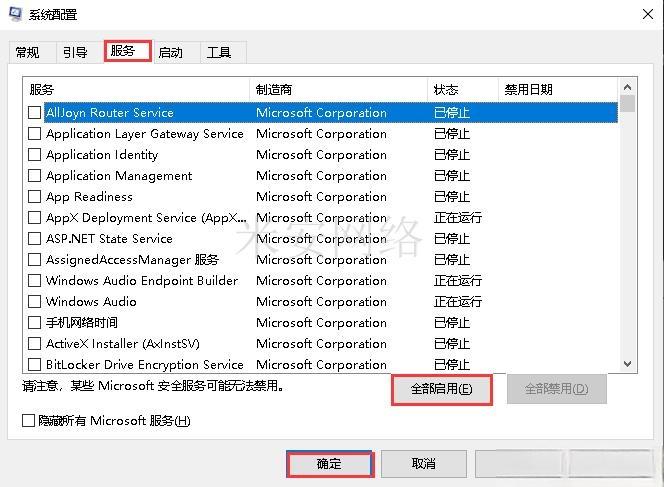Select the 启动 tab
This screenshot has width=664, height=487.
click(x=171, y=52)
